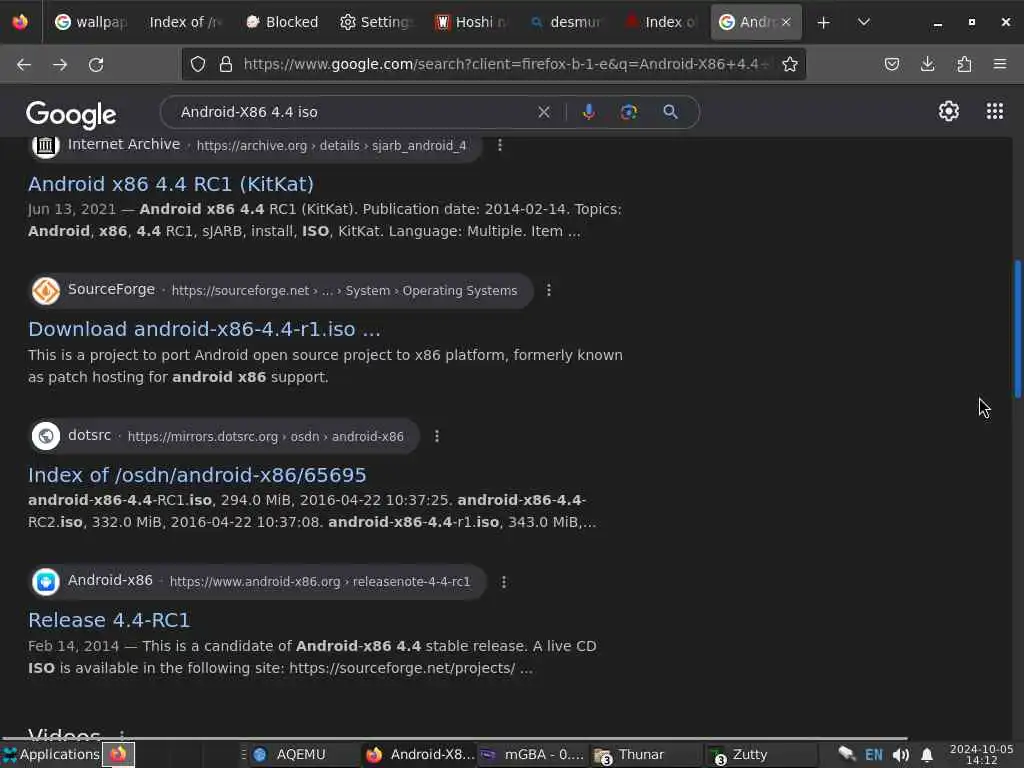Switch to the Hoshi tab
This screenshot has width=1024, height=768.
[471, 22]
